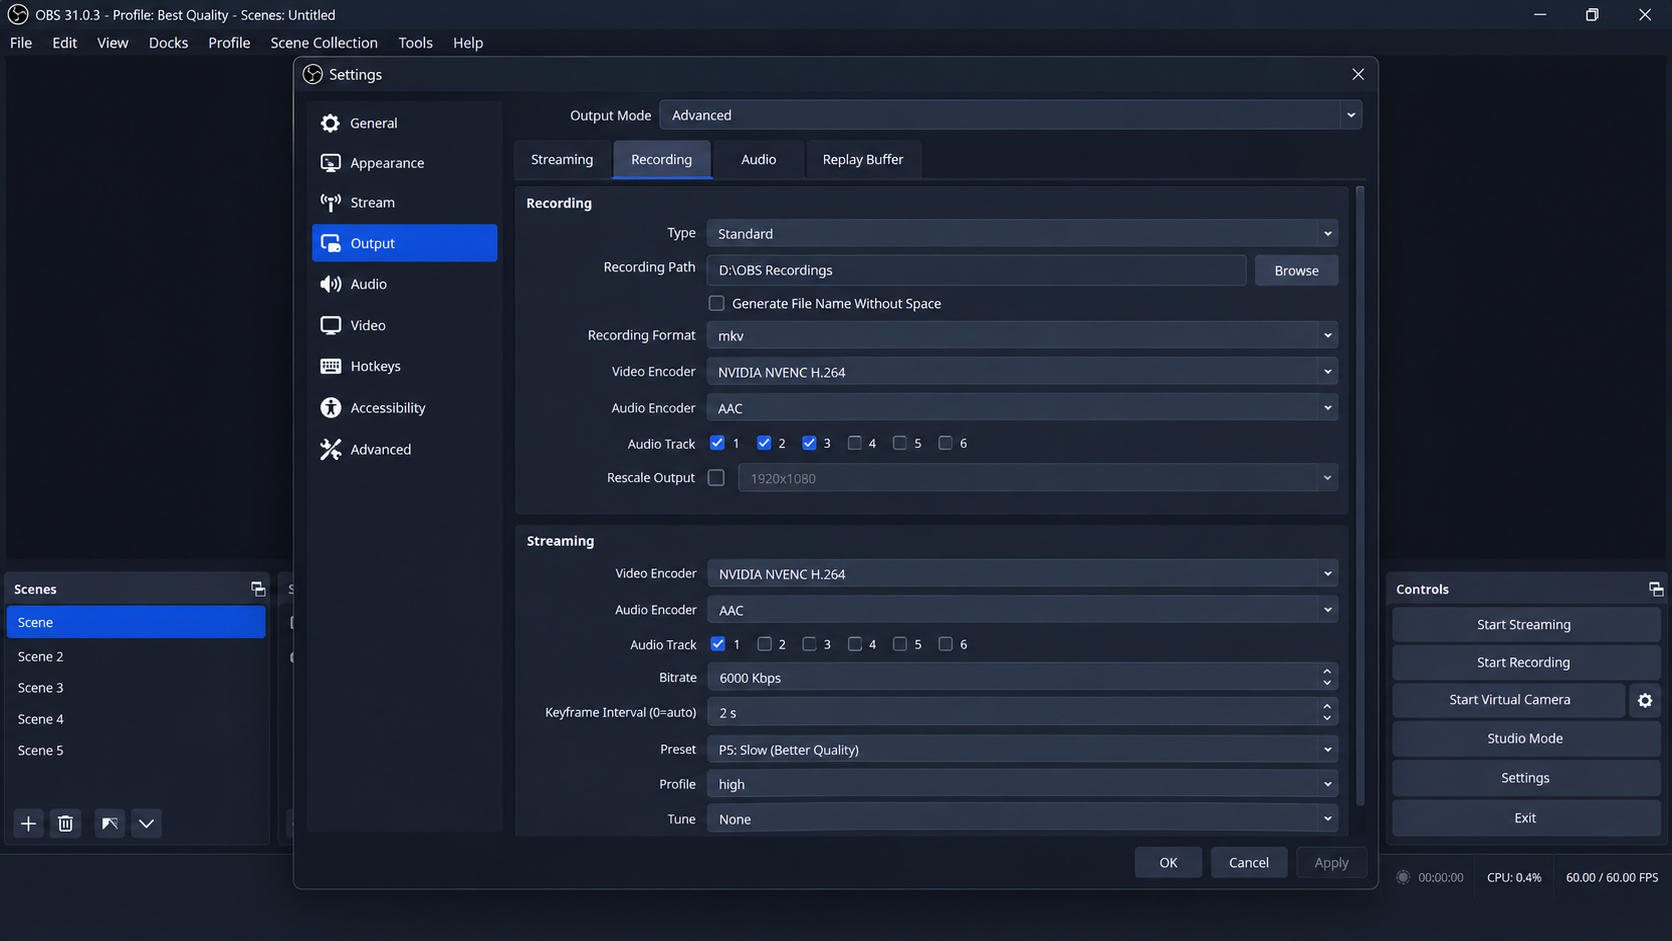Browse for recording path folder
Screen dimensions: 1672x941
[x=1296, y=270]
